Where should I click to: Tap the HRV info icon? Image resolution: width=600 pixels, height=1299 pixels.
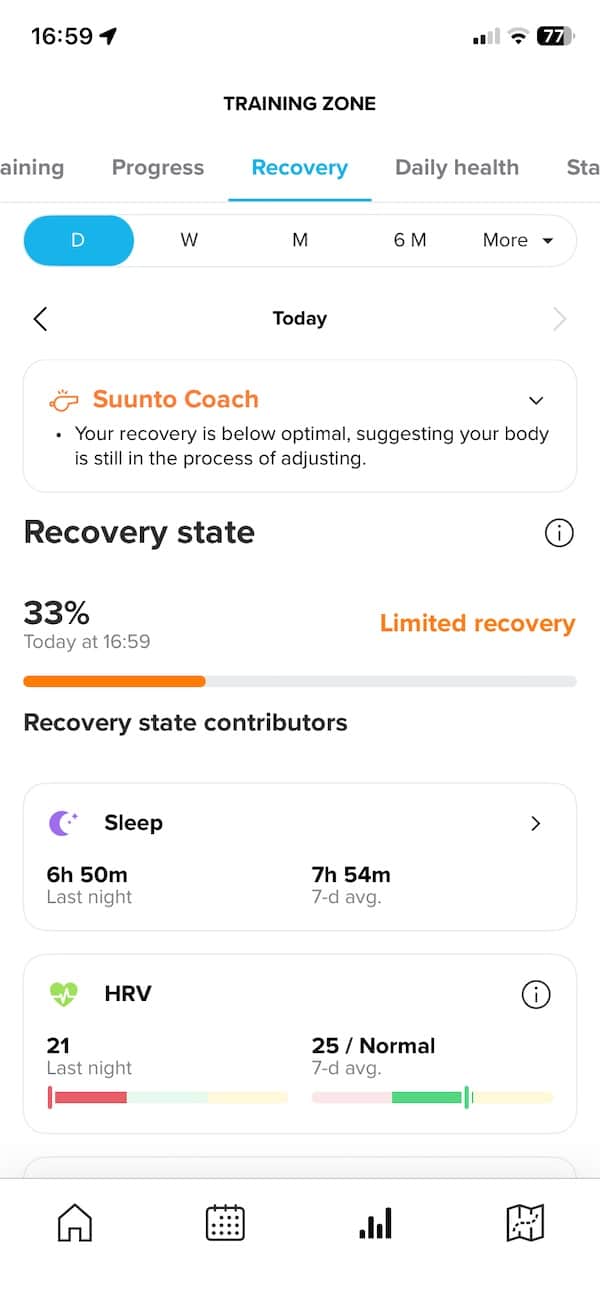point(536,994)
